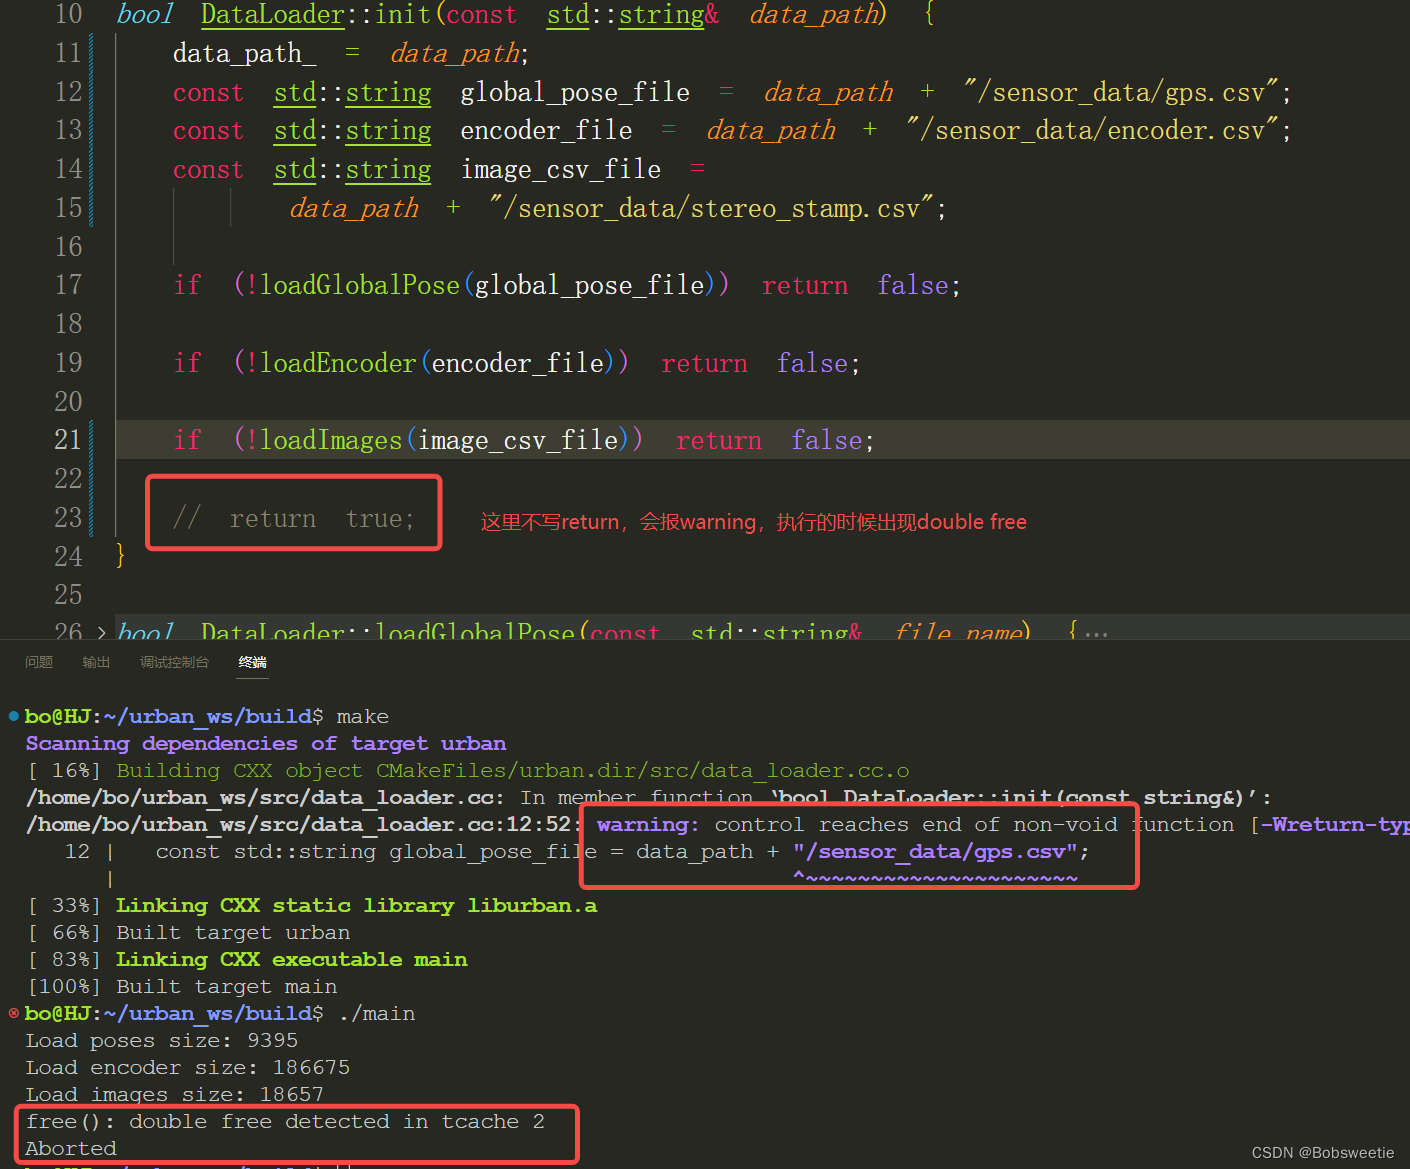Viewport: 1410px width, 1169px height.
Task: Switch to the 输出 output tab
Action: click(x=96, y=662)
